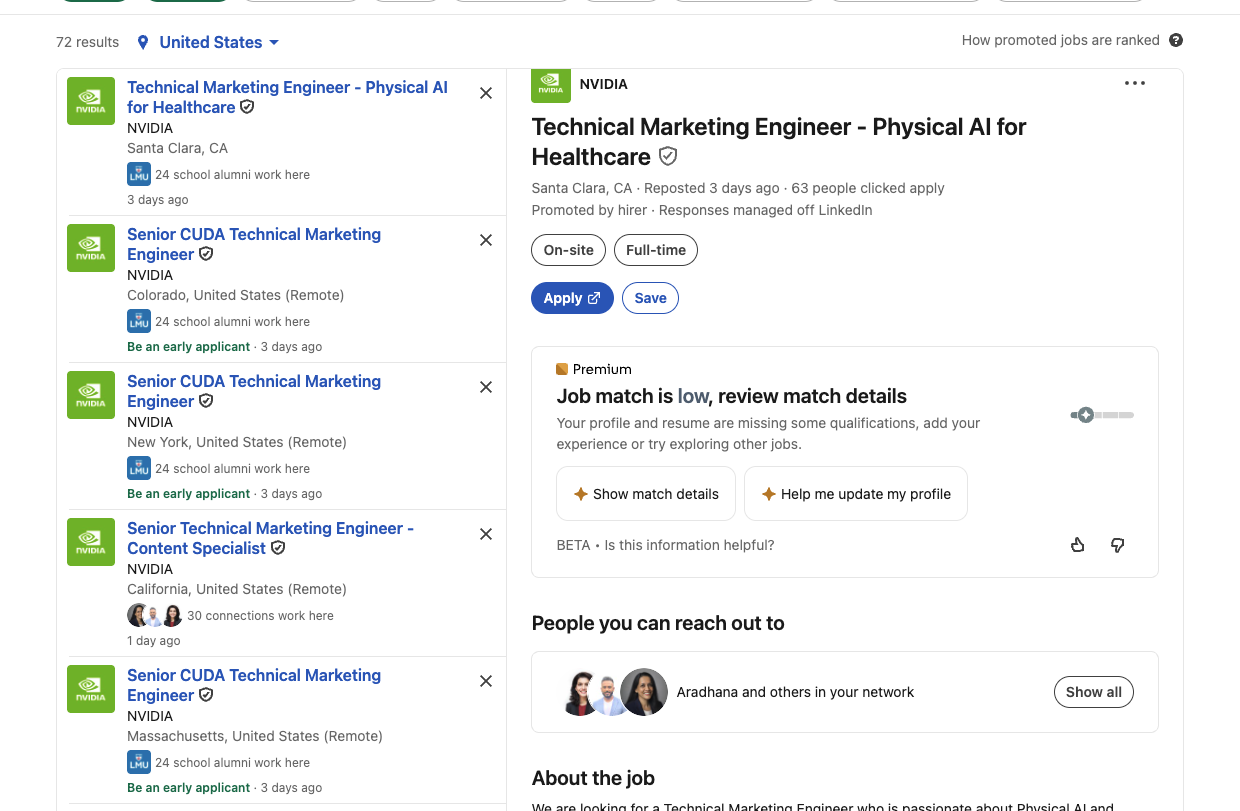Dismiss the Colorado Senior CUDA job card
Image resolution: width=1240 pixels, height=811 pixels.
click(486, 240)
